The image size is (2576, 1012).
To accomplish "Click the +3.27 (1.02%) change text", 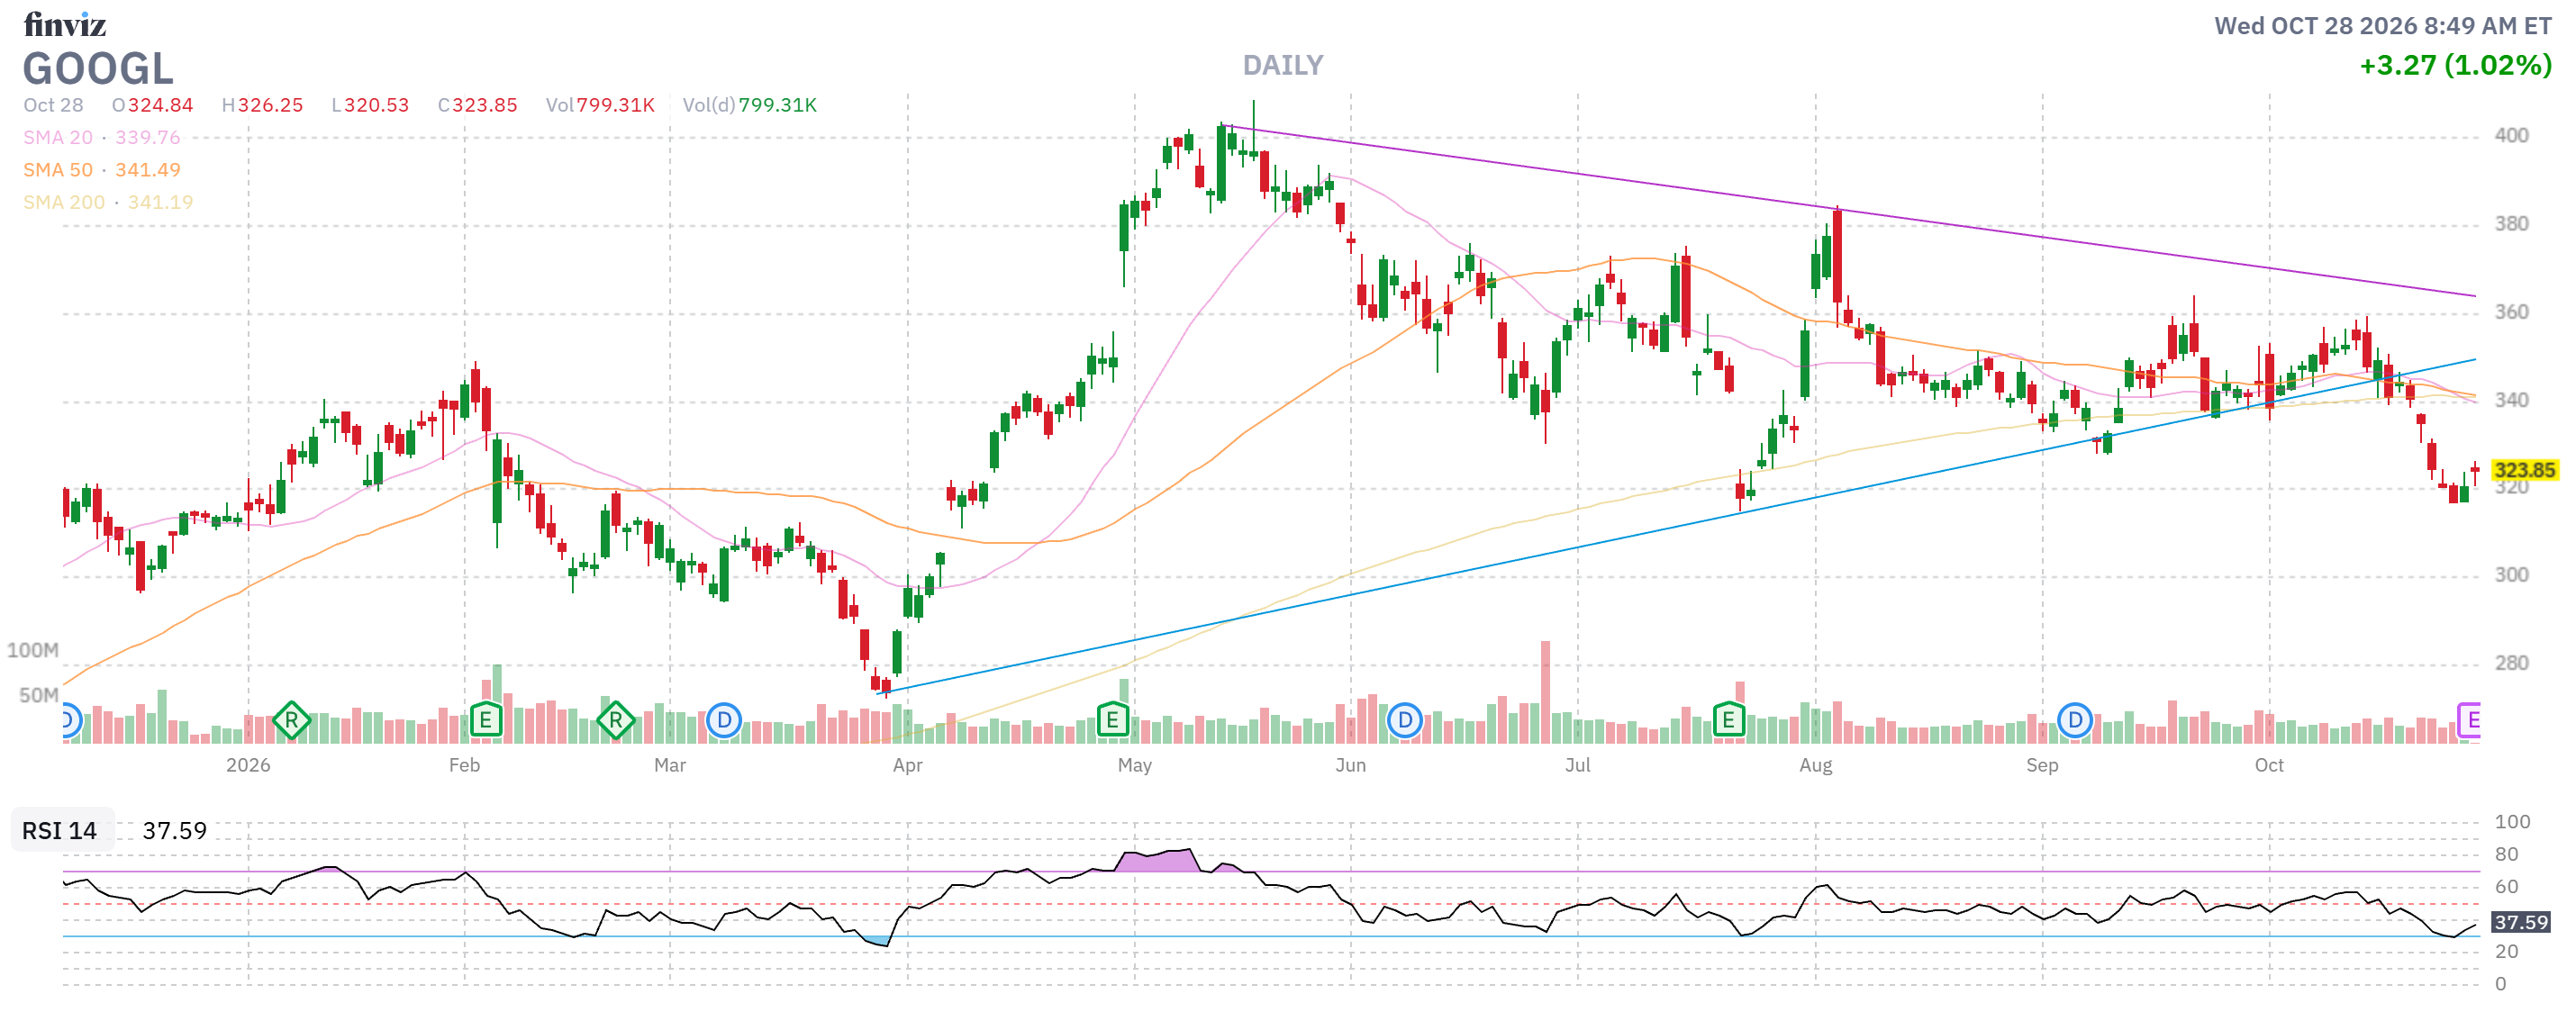I will [2455, 65].
